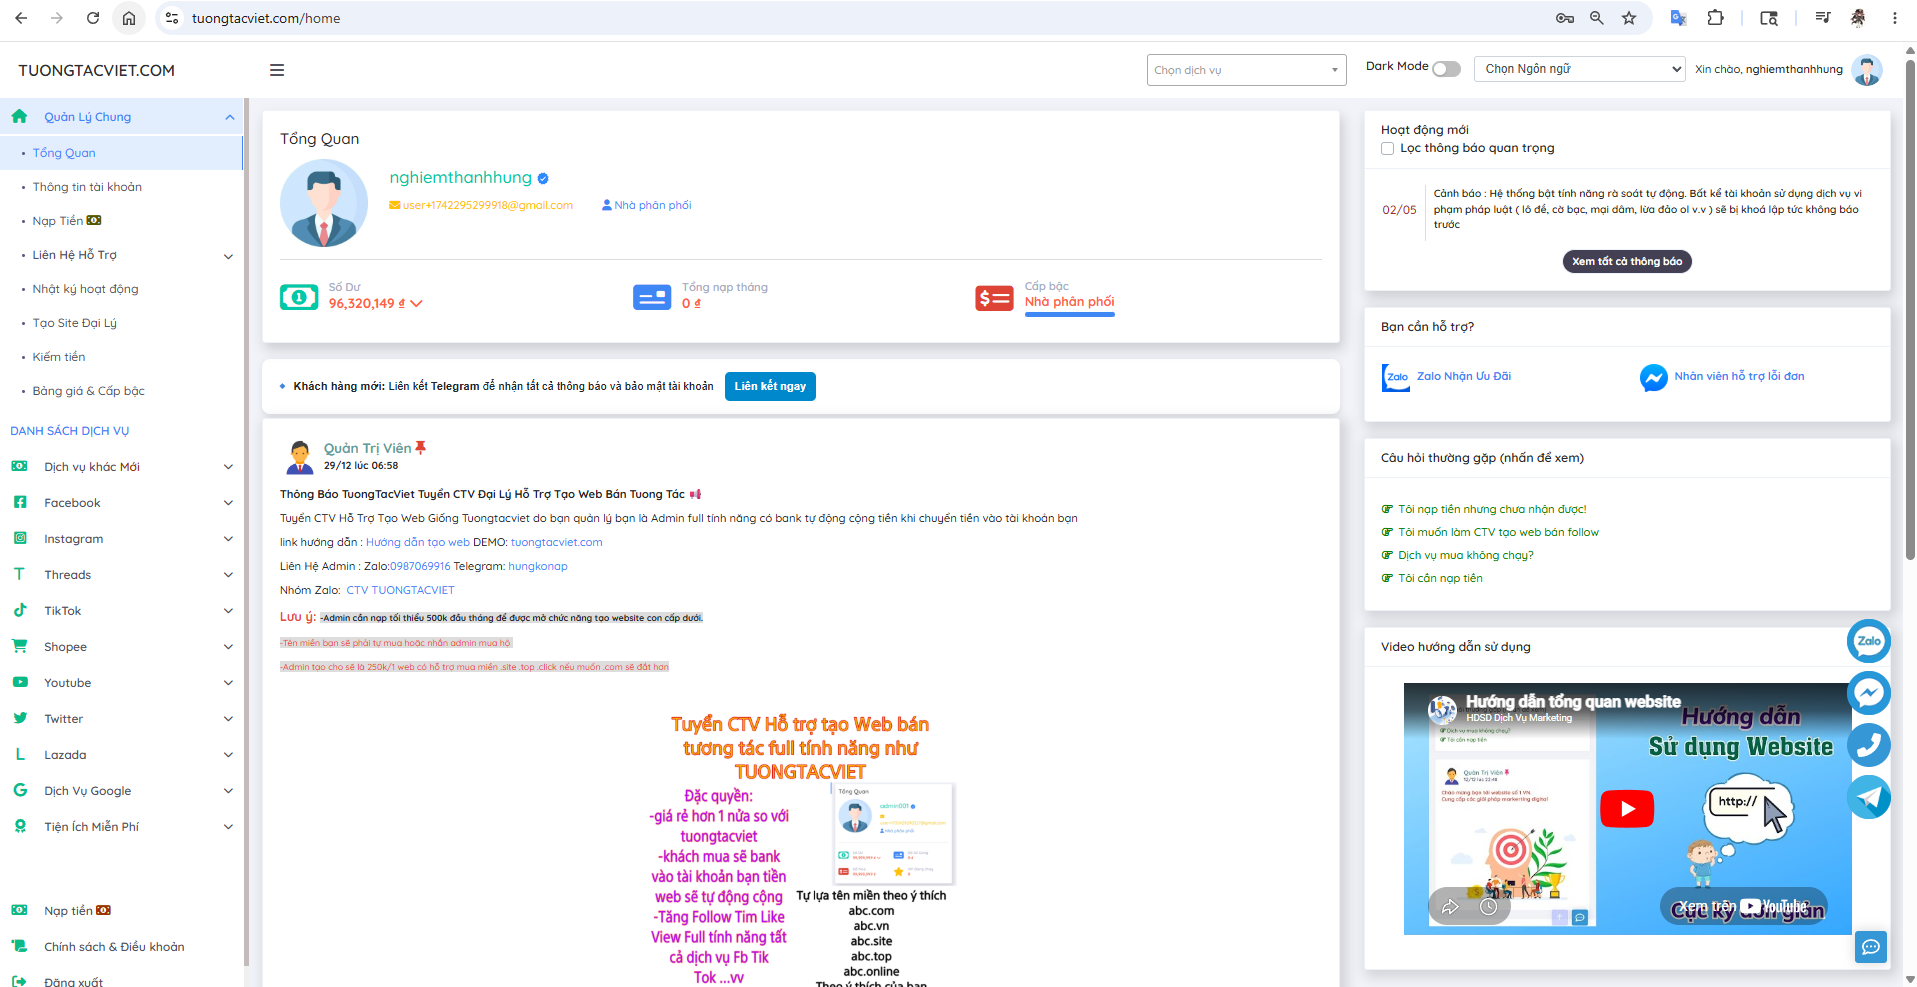The width and height of the screenshot is (1917, 987).
Task: Click 'Xem tất cả thông báo' button
Action: click(1627, 261)
